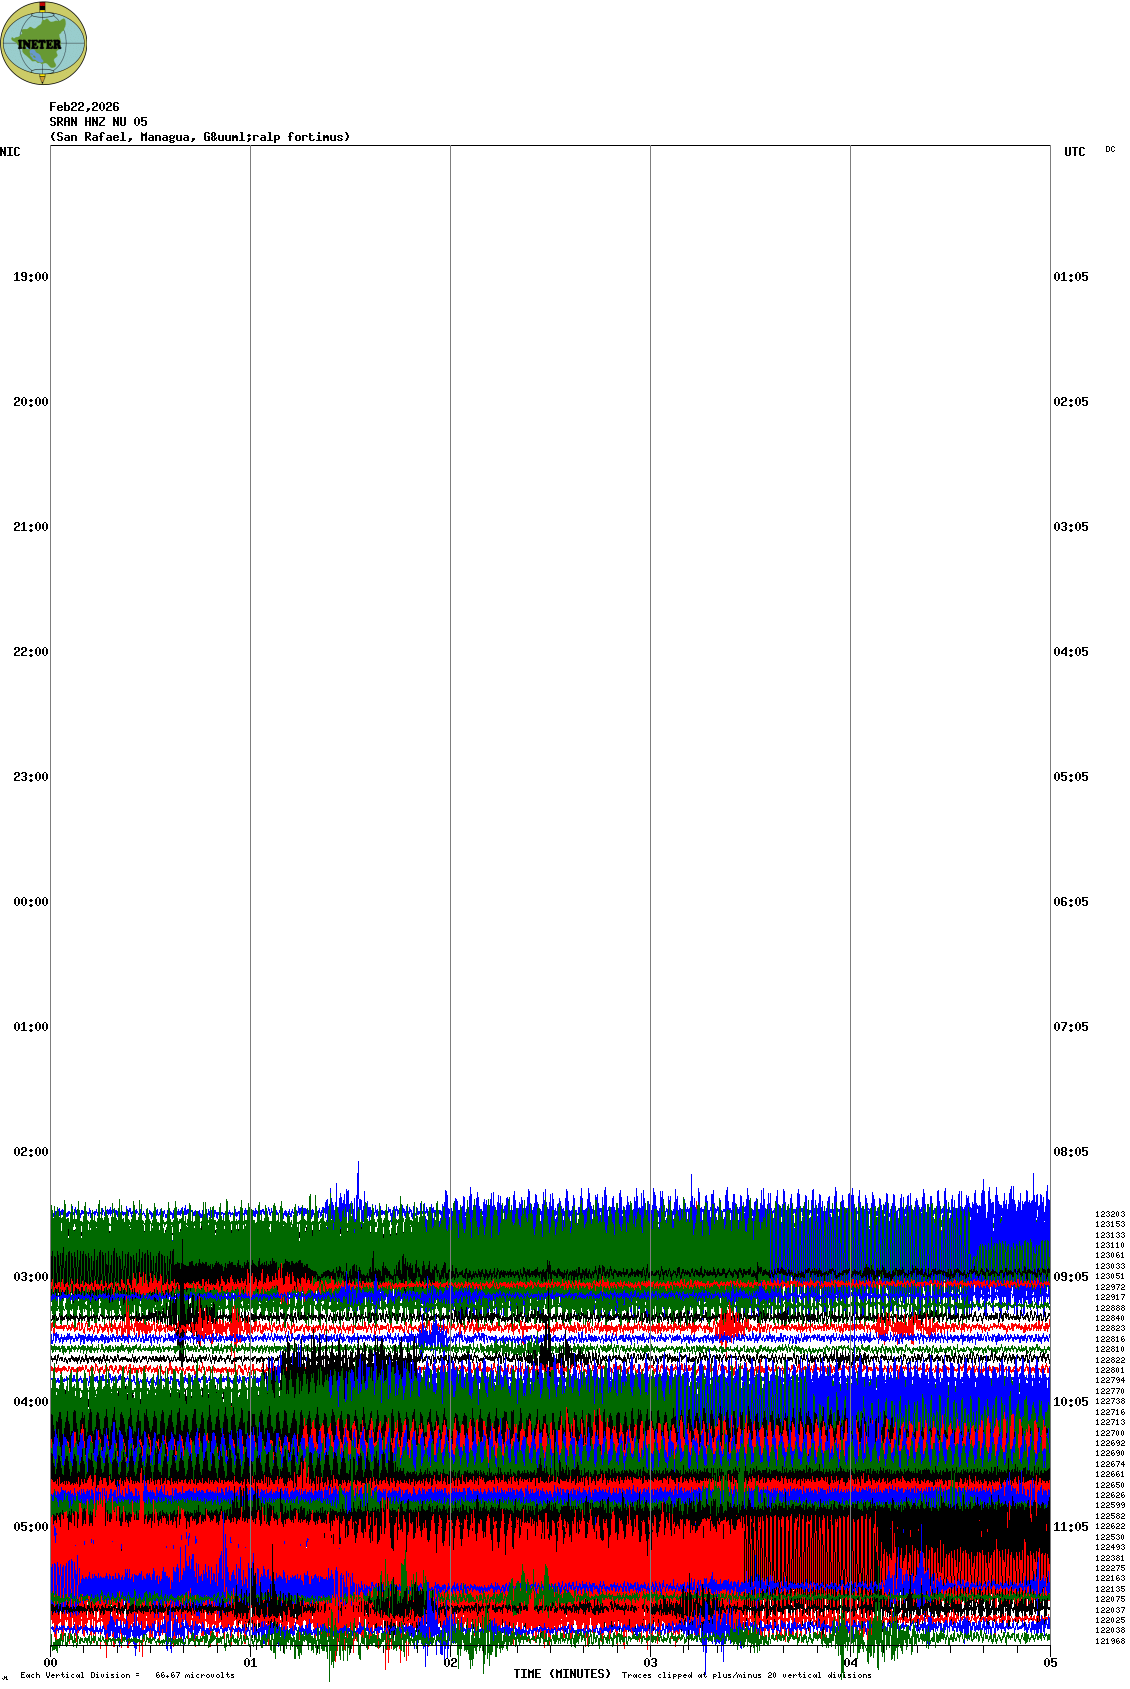Screen dimensions: 1130x1689
Task: Click the San Rafael, Managua location text
Action: click(x=200, y=137)
